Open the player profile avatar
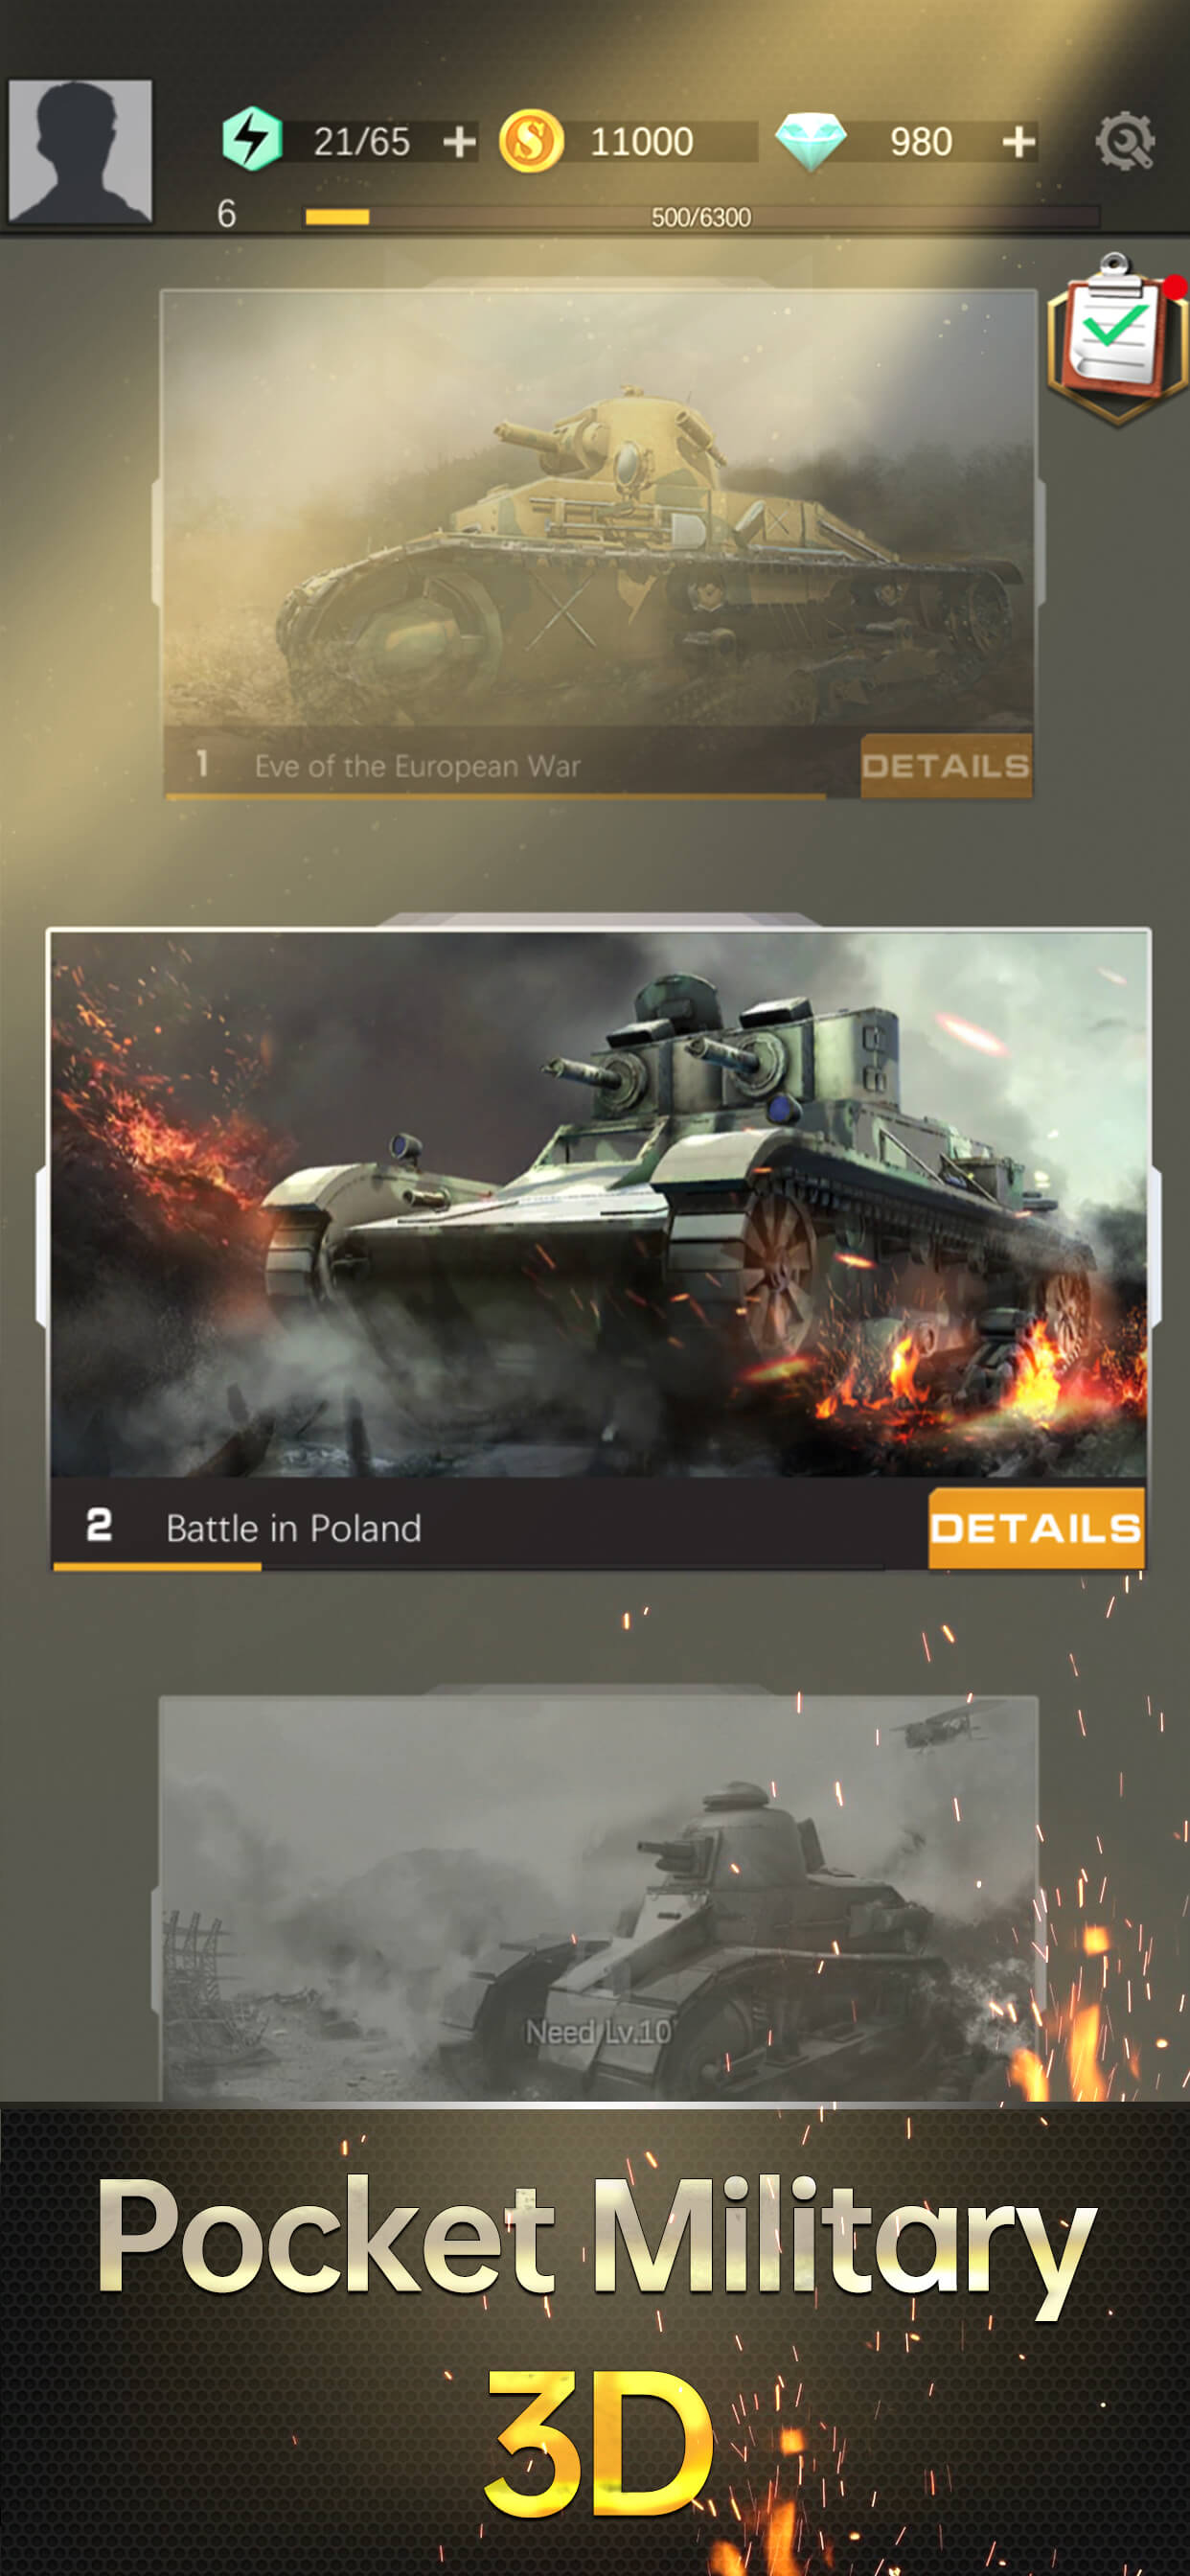The image size is (1190, 2576). pos(80,151)
